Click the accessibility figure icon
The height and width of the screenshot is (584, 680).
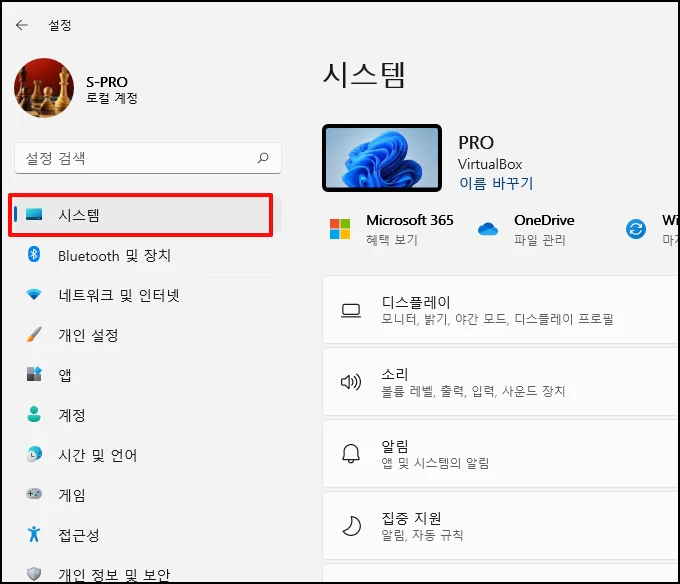coord(34,534)
